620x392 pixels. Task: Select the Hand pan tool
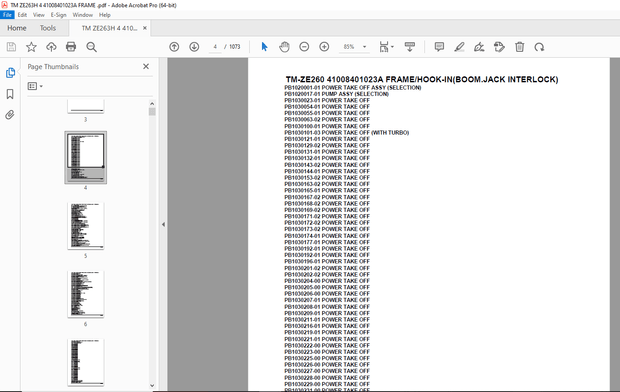coord(284,47)
